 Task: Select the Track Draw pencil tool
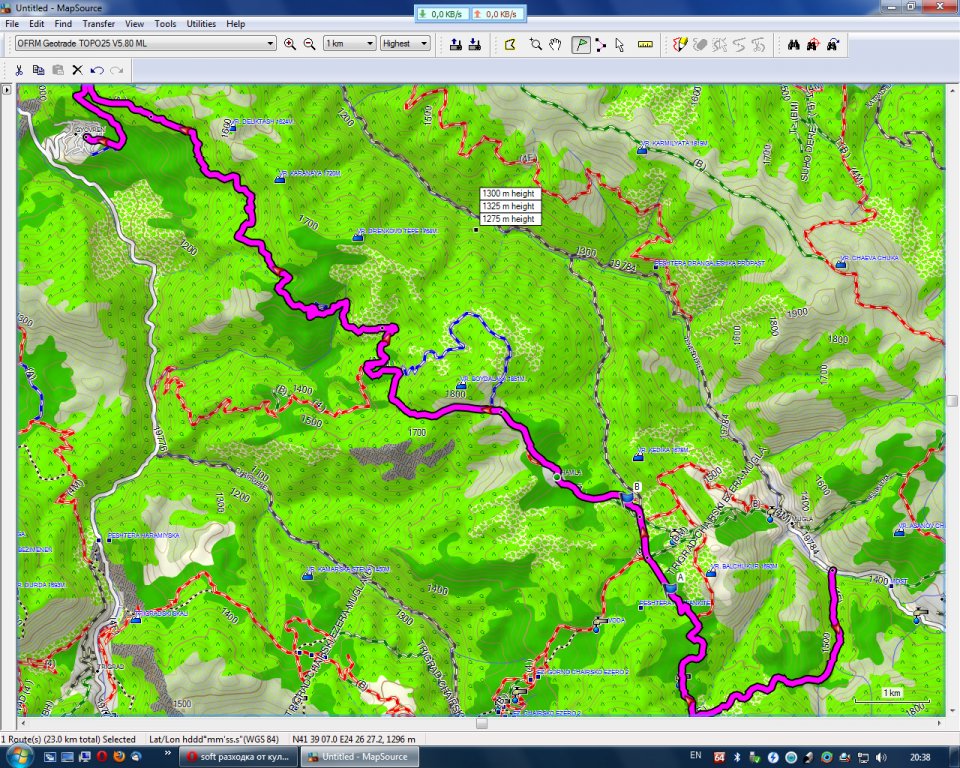point(680,44)
